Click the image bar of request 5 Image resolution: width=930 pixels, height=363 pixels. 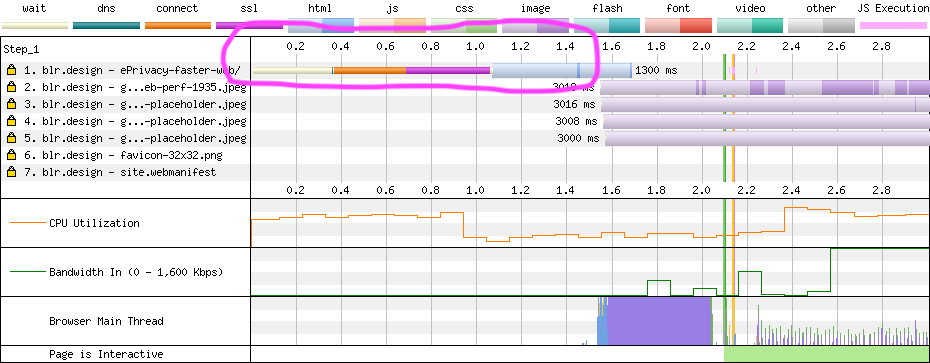767,139
